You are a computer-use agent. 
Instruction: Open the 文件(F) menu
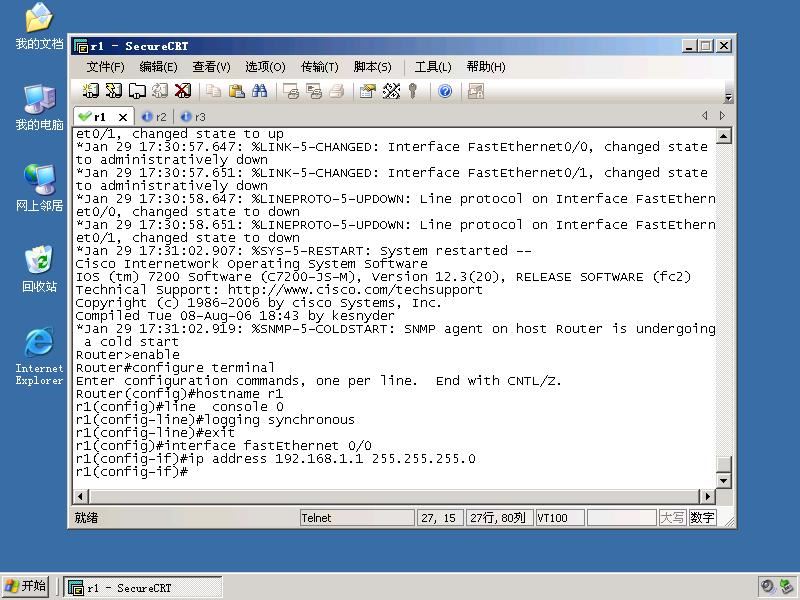pos(105,67)
